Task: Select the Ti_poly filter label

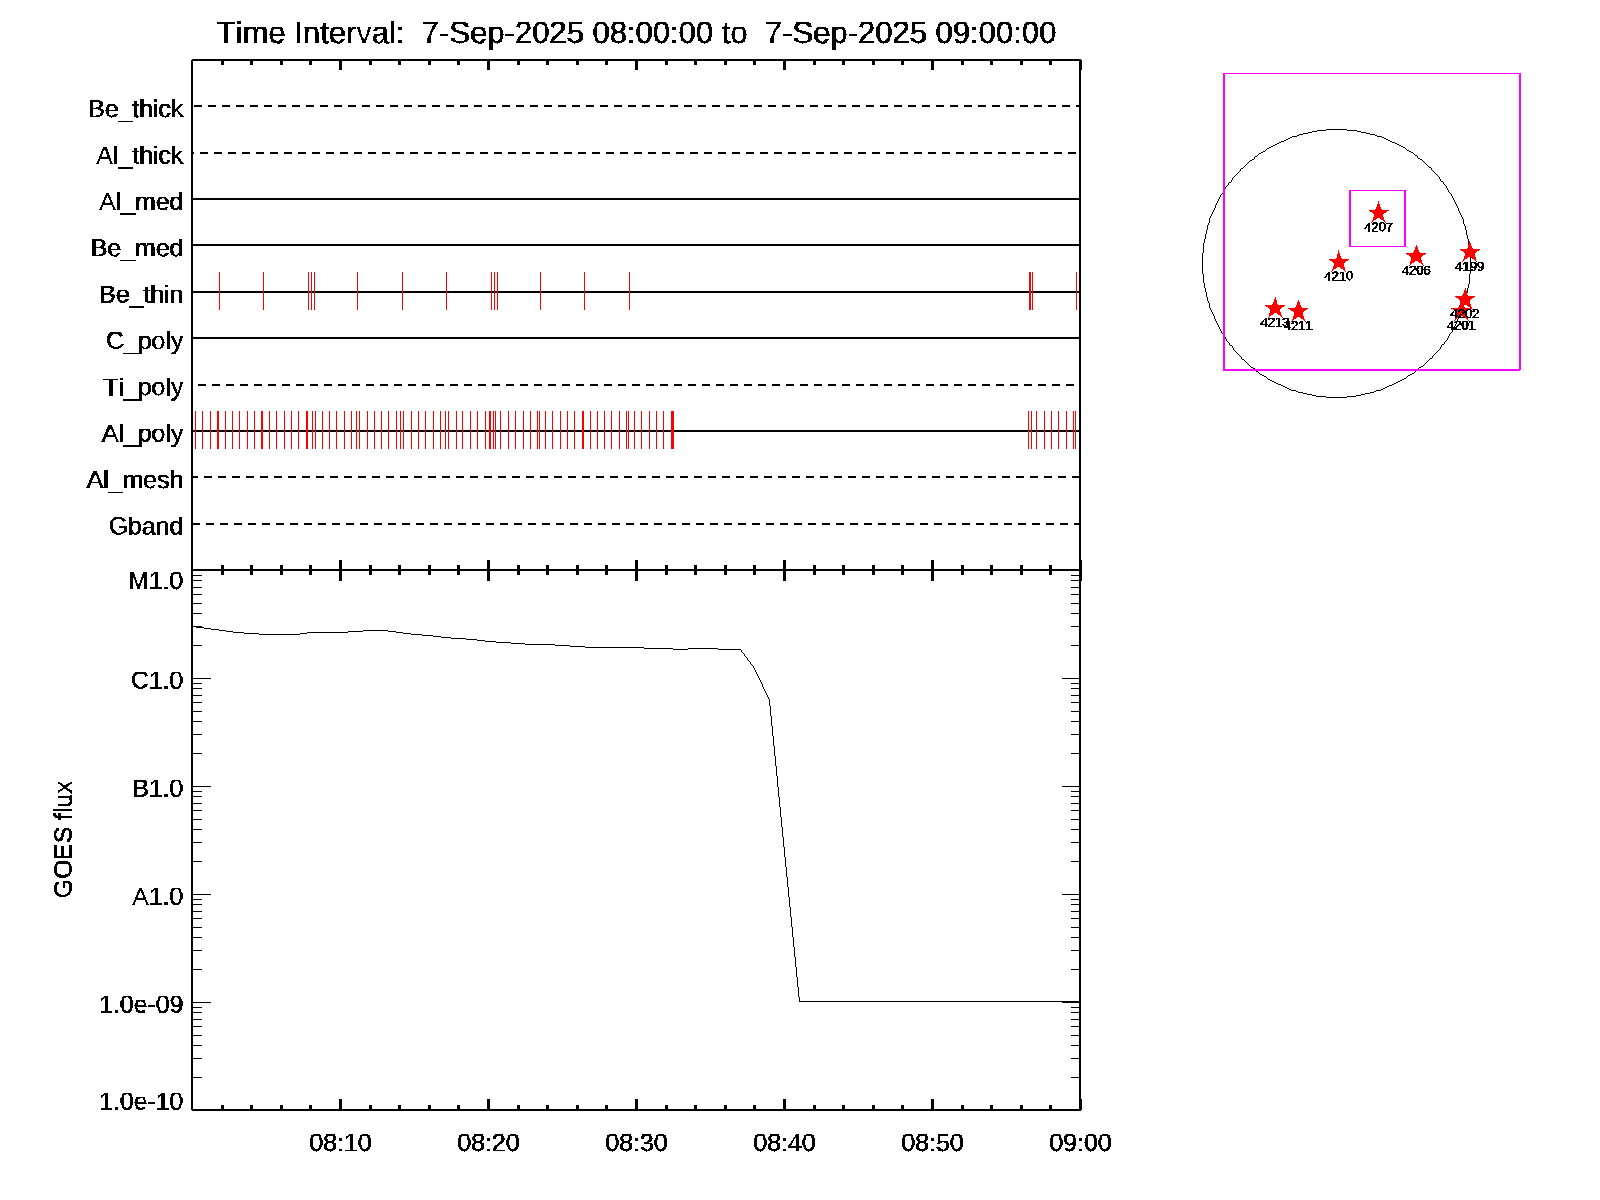Action: click(x=143, y=388)
